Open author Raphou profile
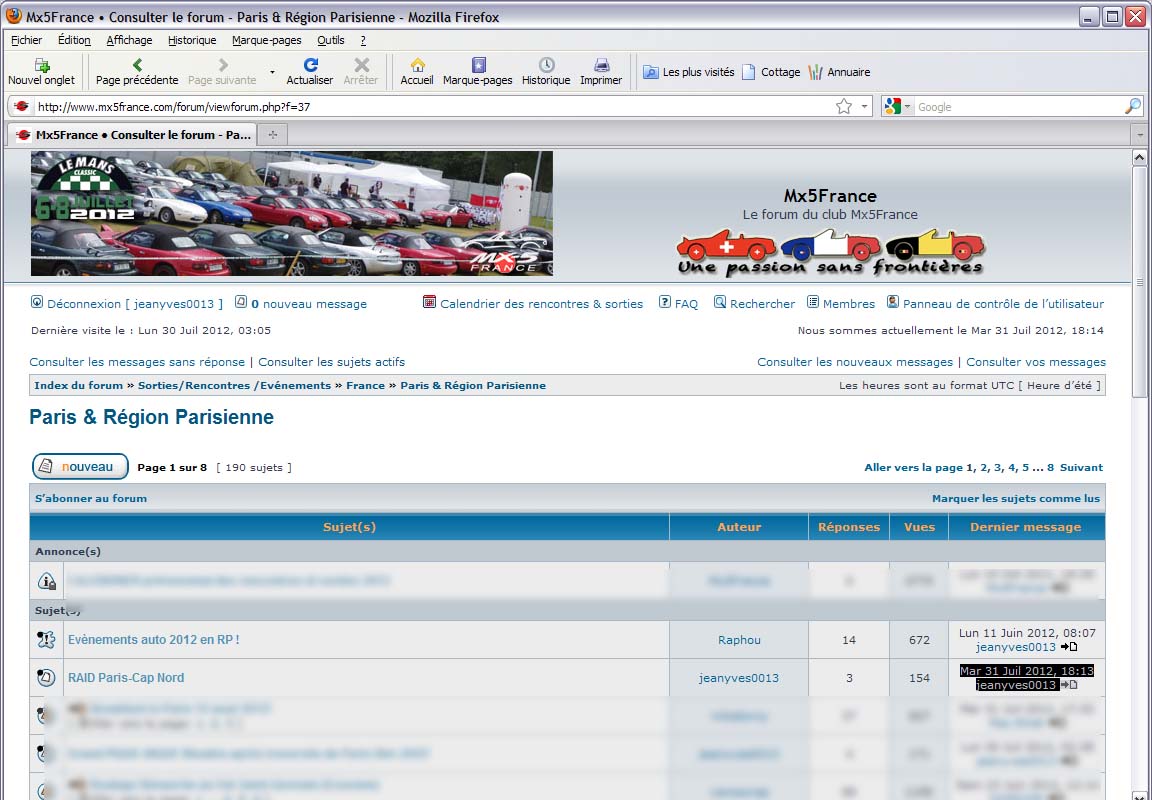Image resolution: width=1152 pixels, height=800 pixels. tap(739, 640)
